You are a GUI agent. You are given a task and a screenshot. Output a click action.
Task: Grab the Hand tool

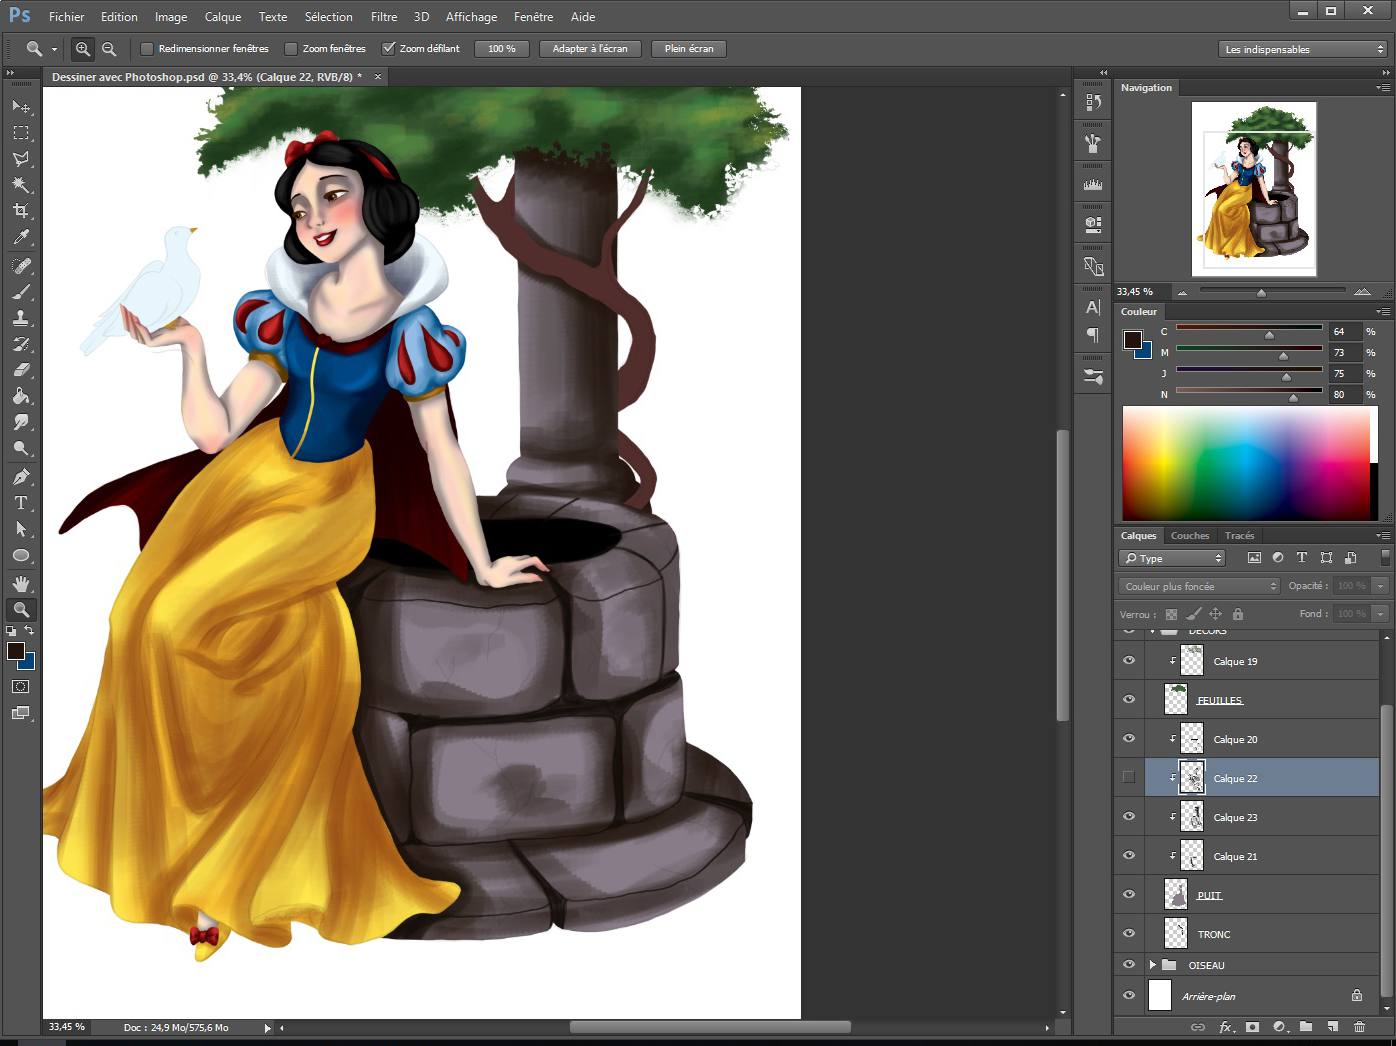point(22,583)
